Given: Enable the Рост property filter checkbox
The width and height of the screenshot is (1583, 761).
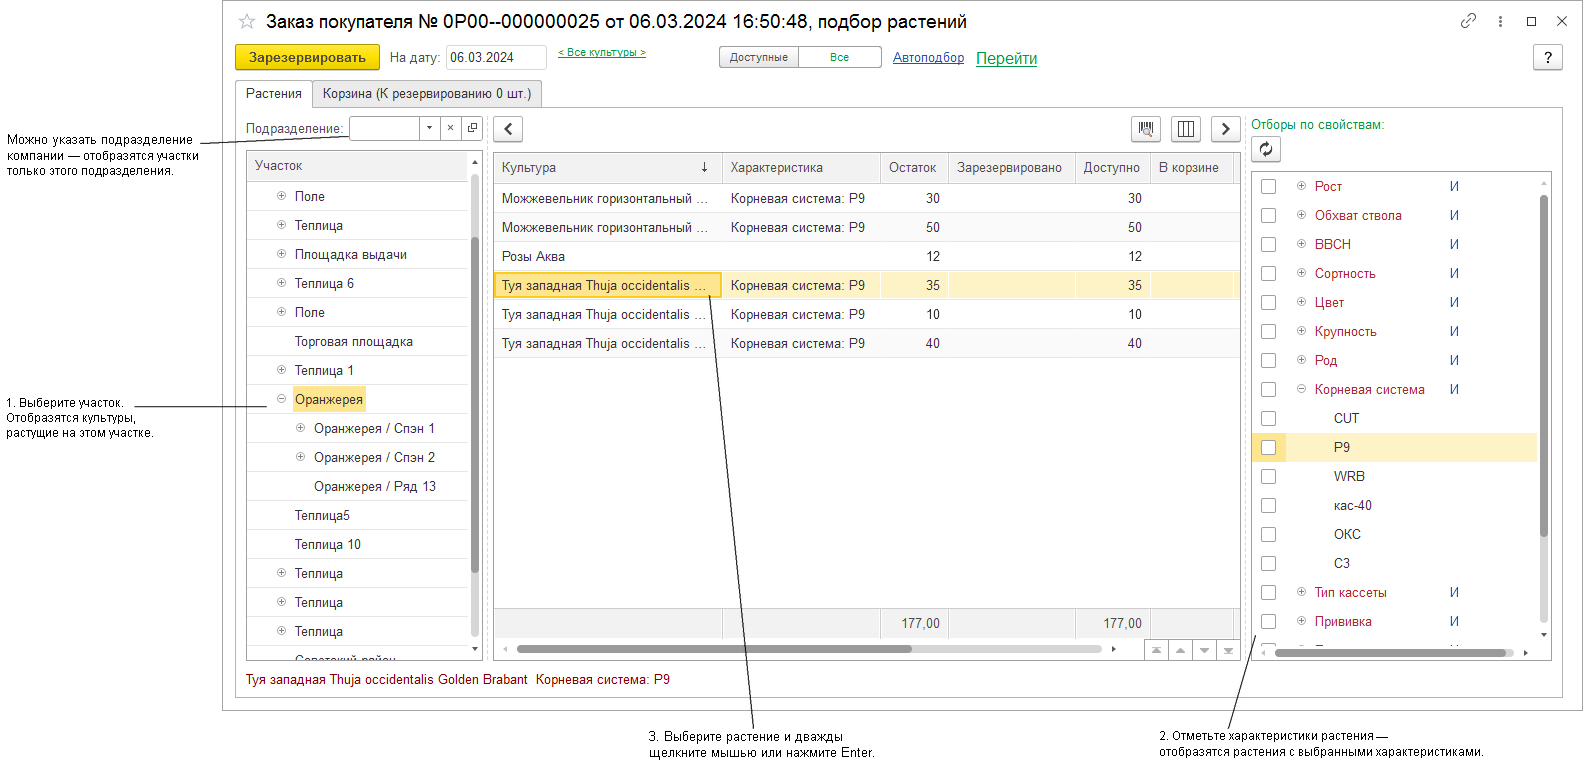Looking at the screenshot, I should tap(1268, 186).
